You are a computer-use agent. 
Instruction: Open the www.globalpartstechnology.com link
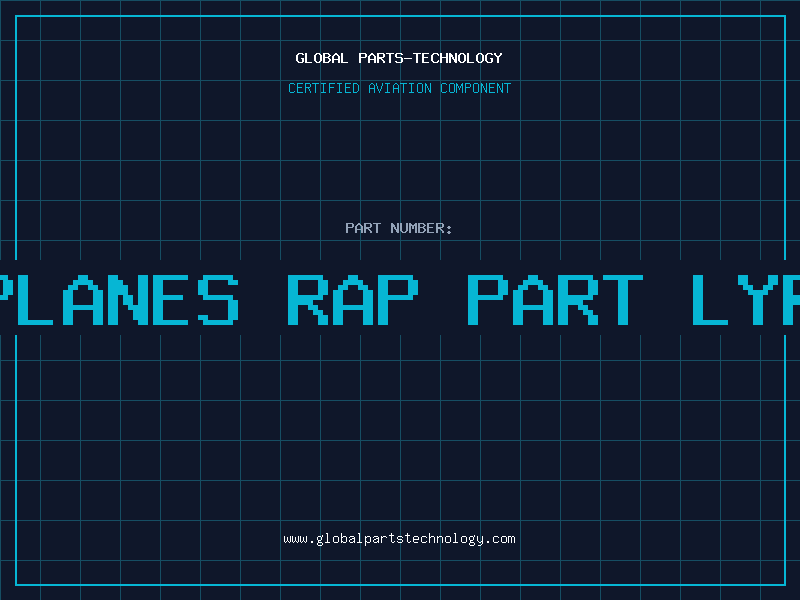[399, 539]
